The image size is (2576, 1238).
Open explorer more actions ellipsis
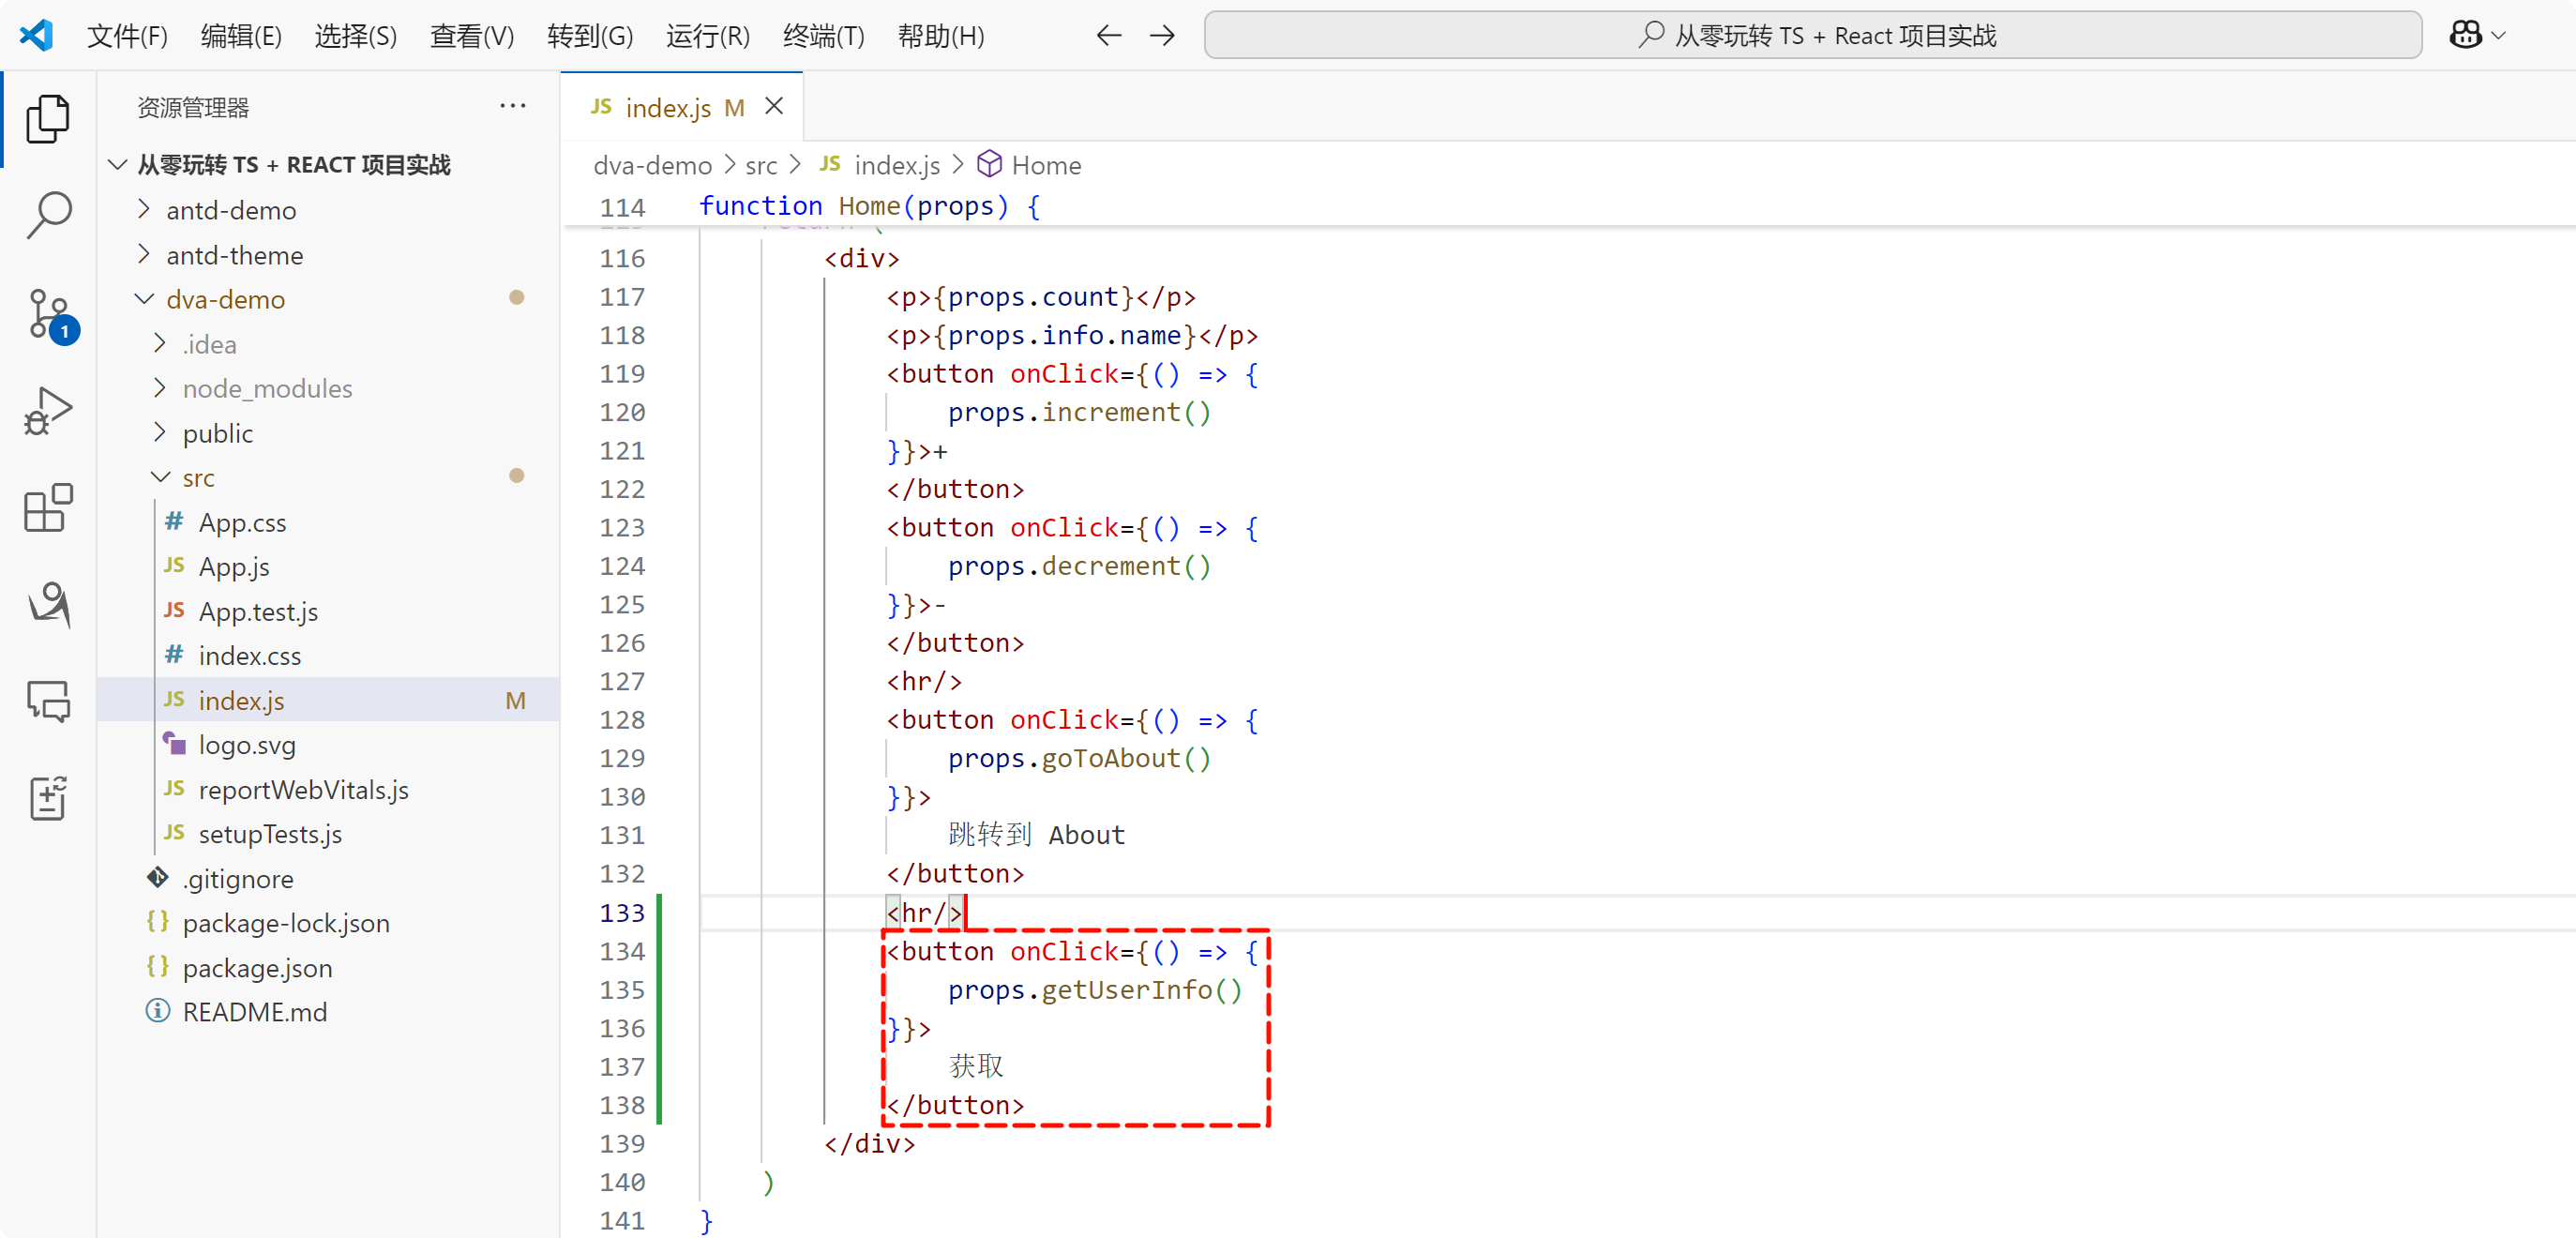click(x=512, y=106)
